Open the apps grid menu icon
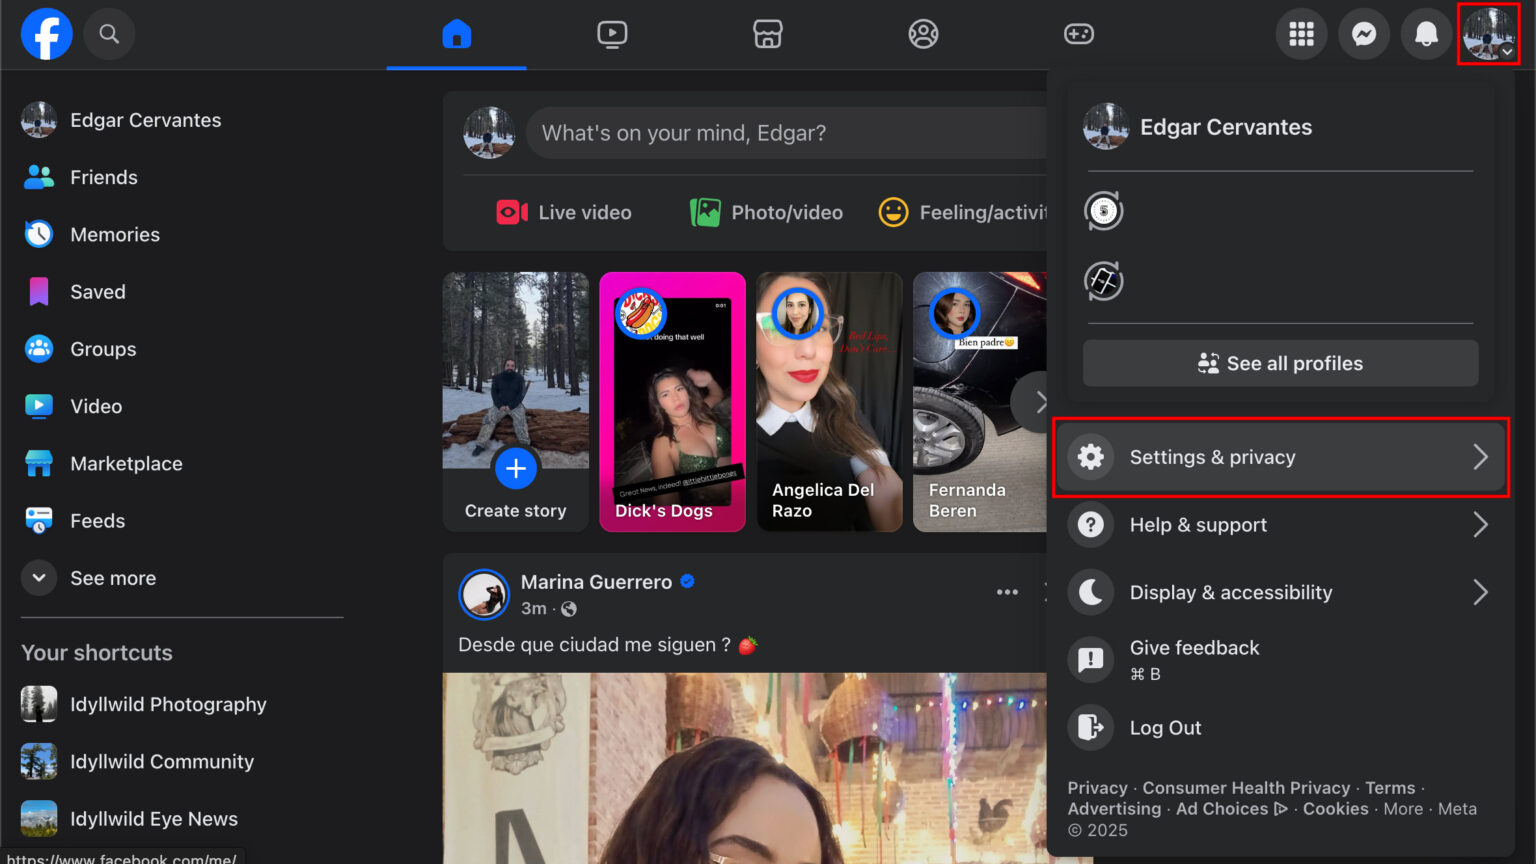Screen dimensions: 1536x864 click(x=1301, y=33)
